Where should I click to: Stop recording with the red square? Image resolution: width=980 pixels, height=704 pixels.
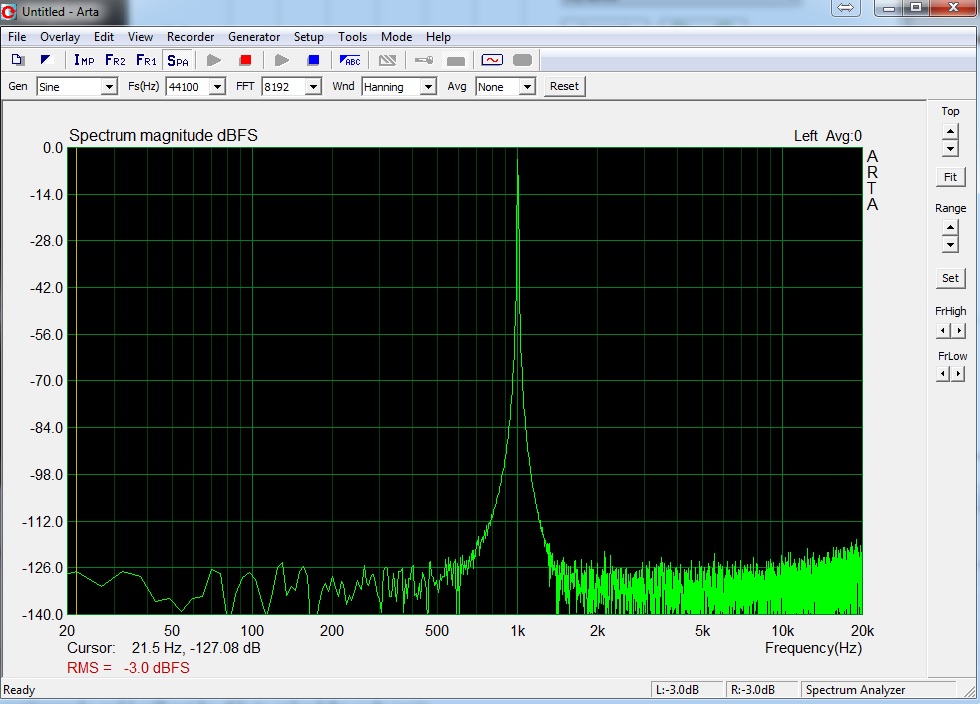point(245,60)
